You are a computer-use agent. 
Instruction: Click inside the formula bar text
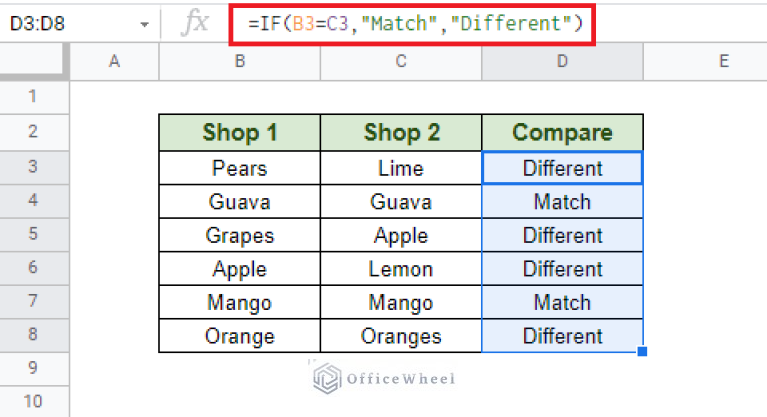pyautogui.click(x=415, y=23)
